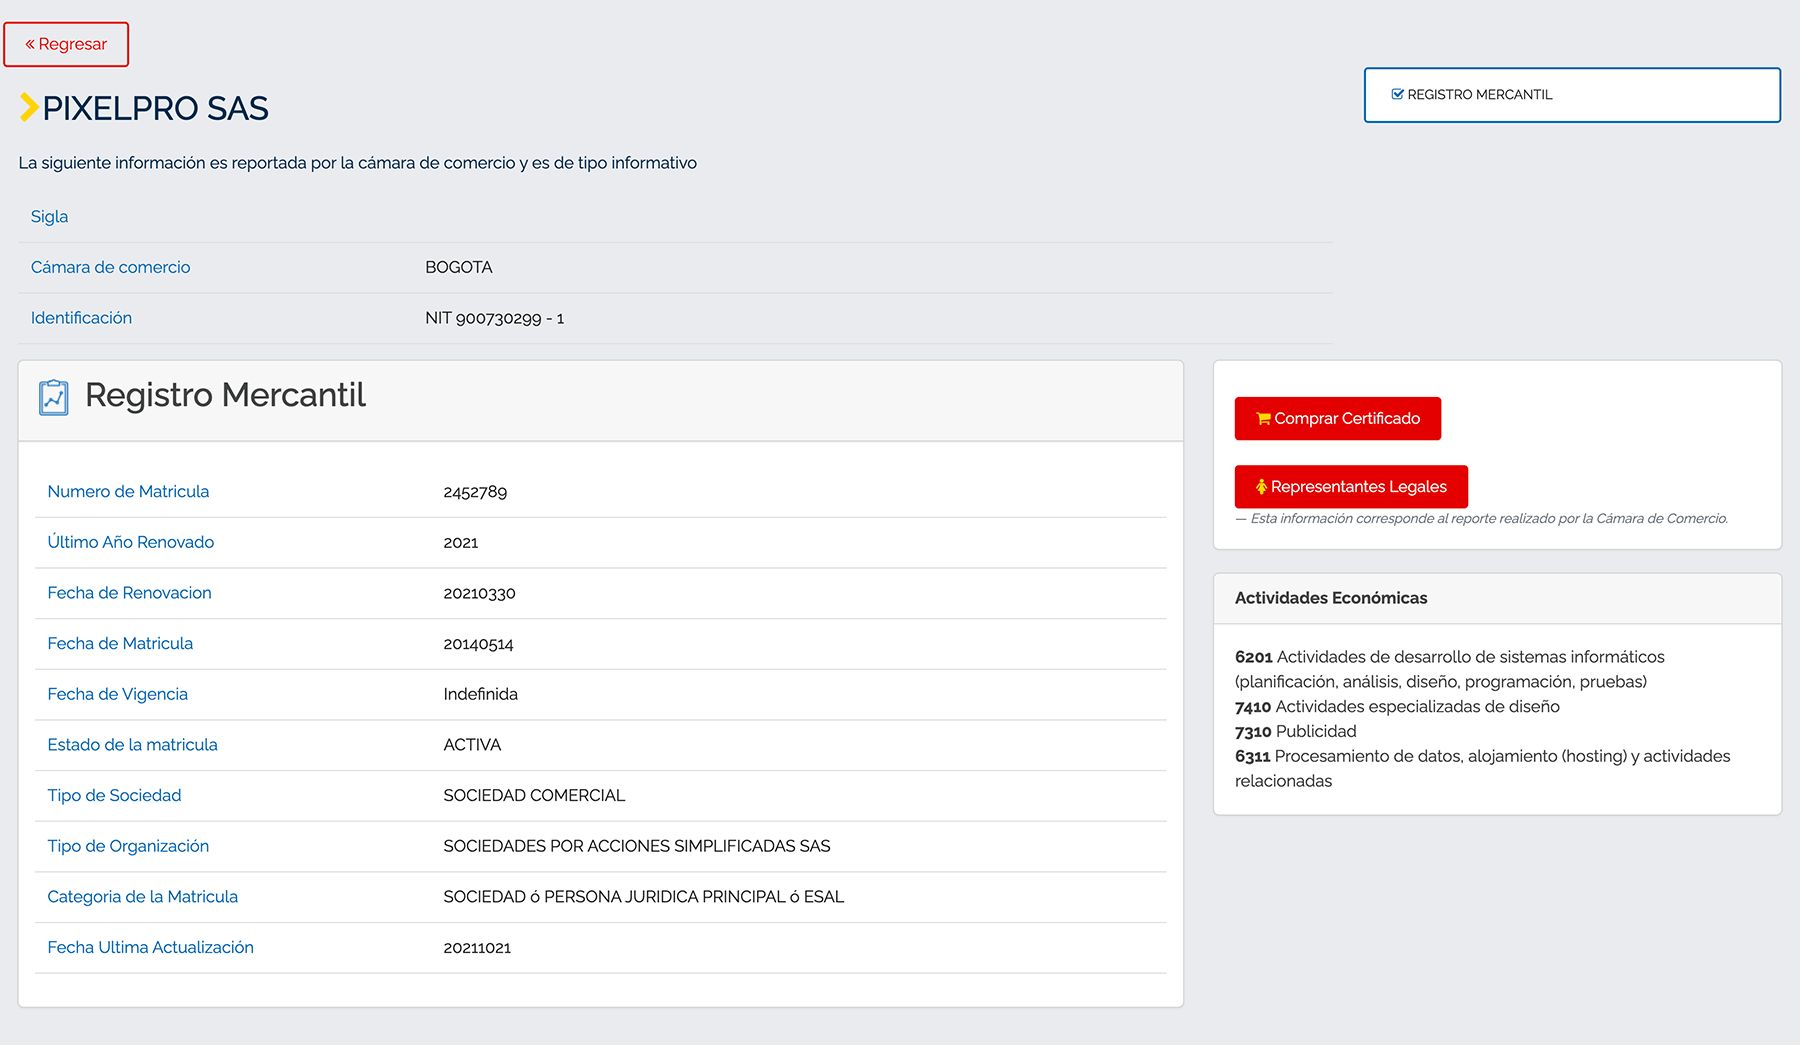This screenshot has width=1800, height=1045.
Task: Select activity code 6201 entry
Action: pyautogui.click(x=1253, y=657)
